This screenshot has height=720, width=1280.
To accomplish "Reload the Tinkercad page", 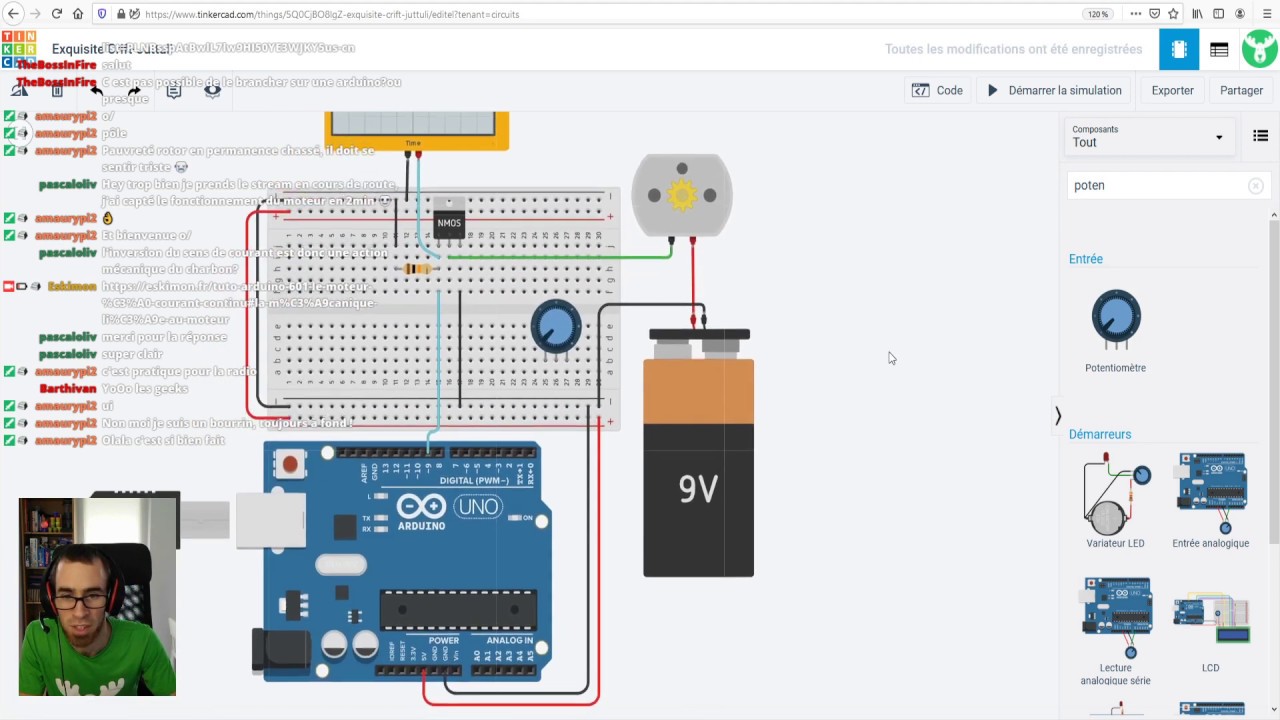I will click(57, 14).
